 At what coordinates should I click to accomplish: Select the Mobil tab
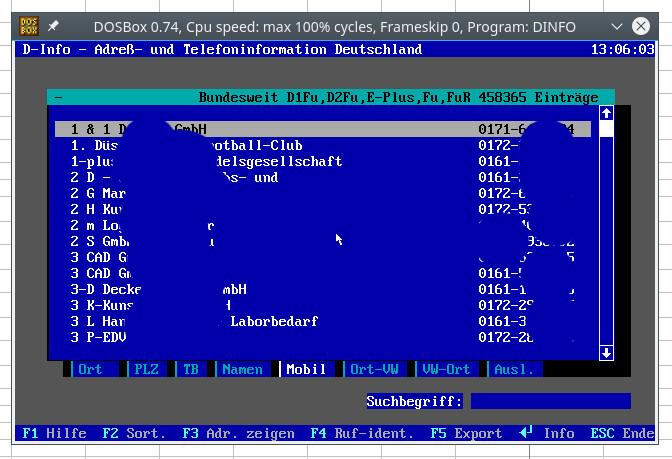tap(306, 369)
